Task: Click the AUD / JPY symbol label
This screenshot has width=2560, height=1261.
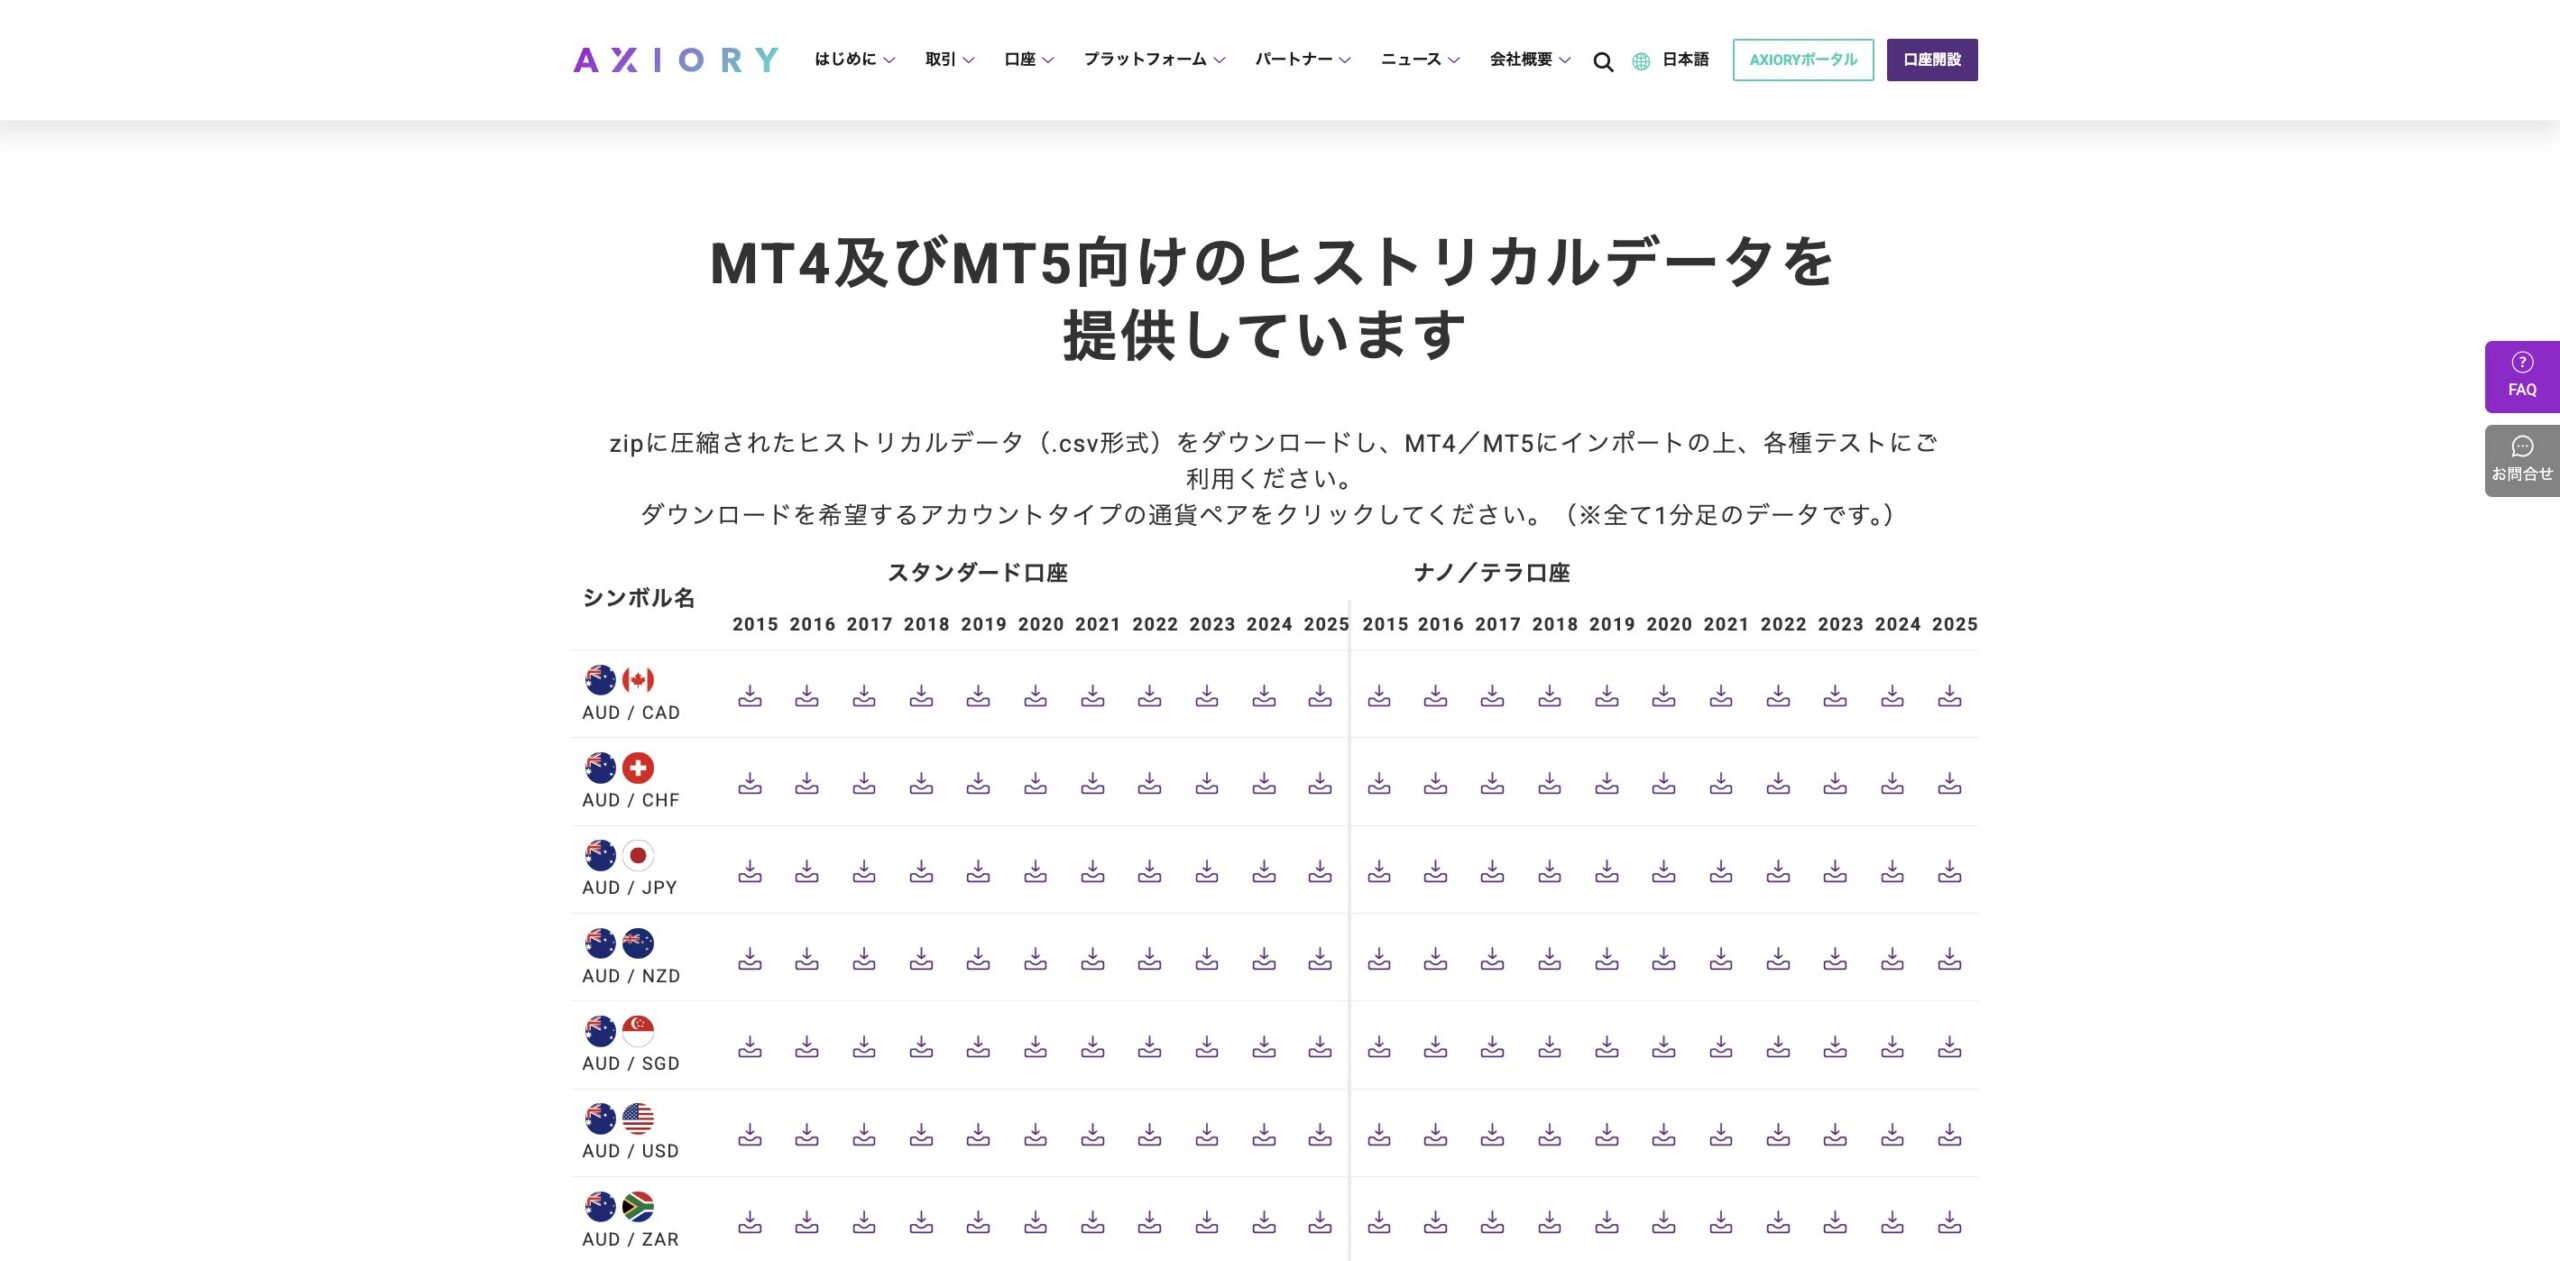Action: pyautogui.click(x=630, y=888)
